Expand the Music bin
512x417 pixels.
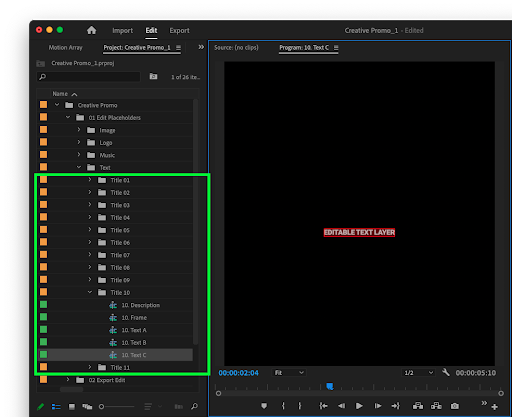(79, 154)
